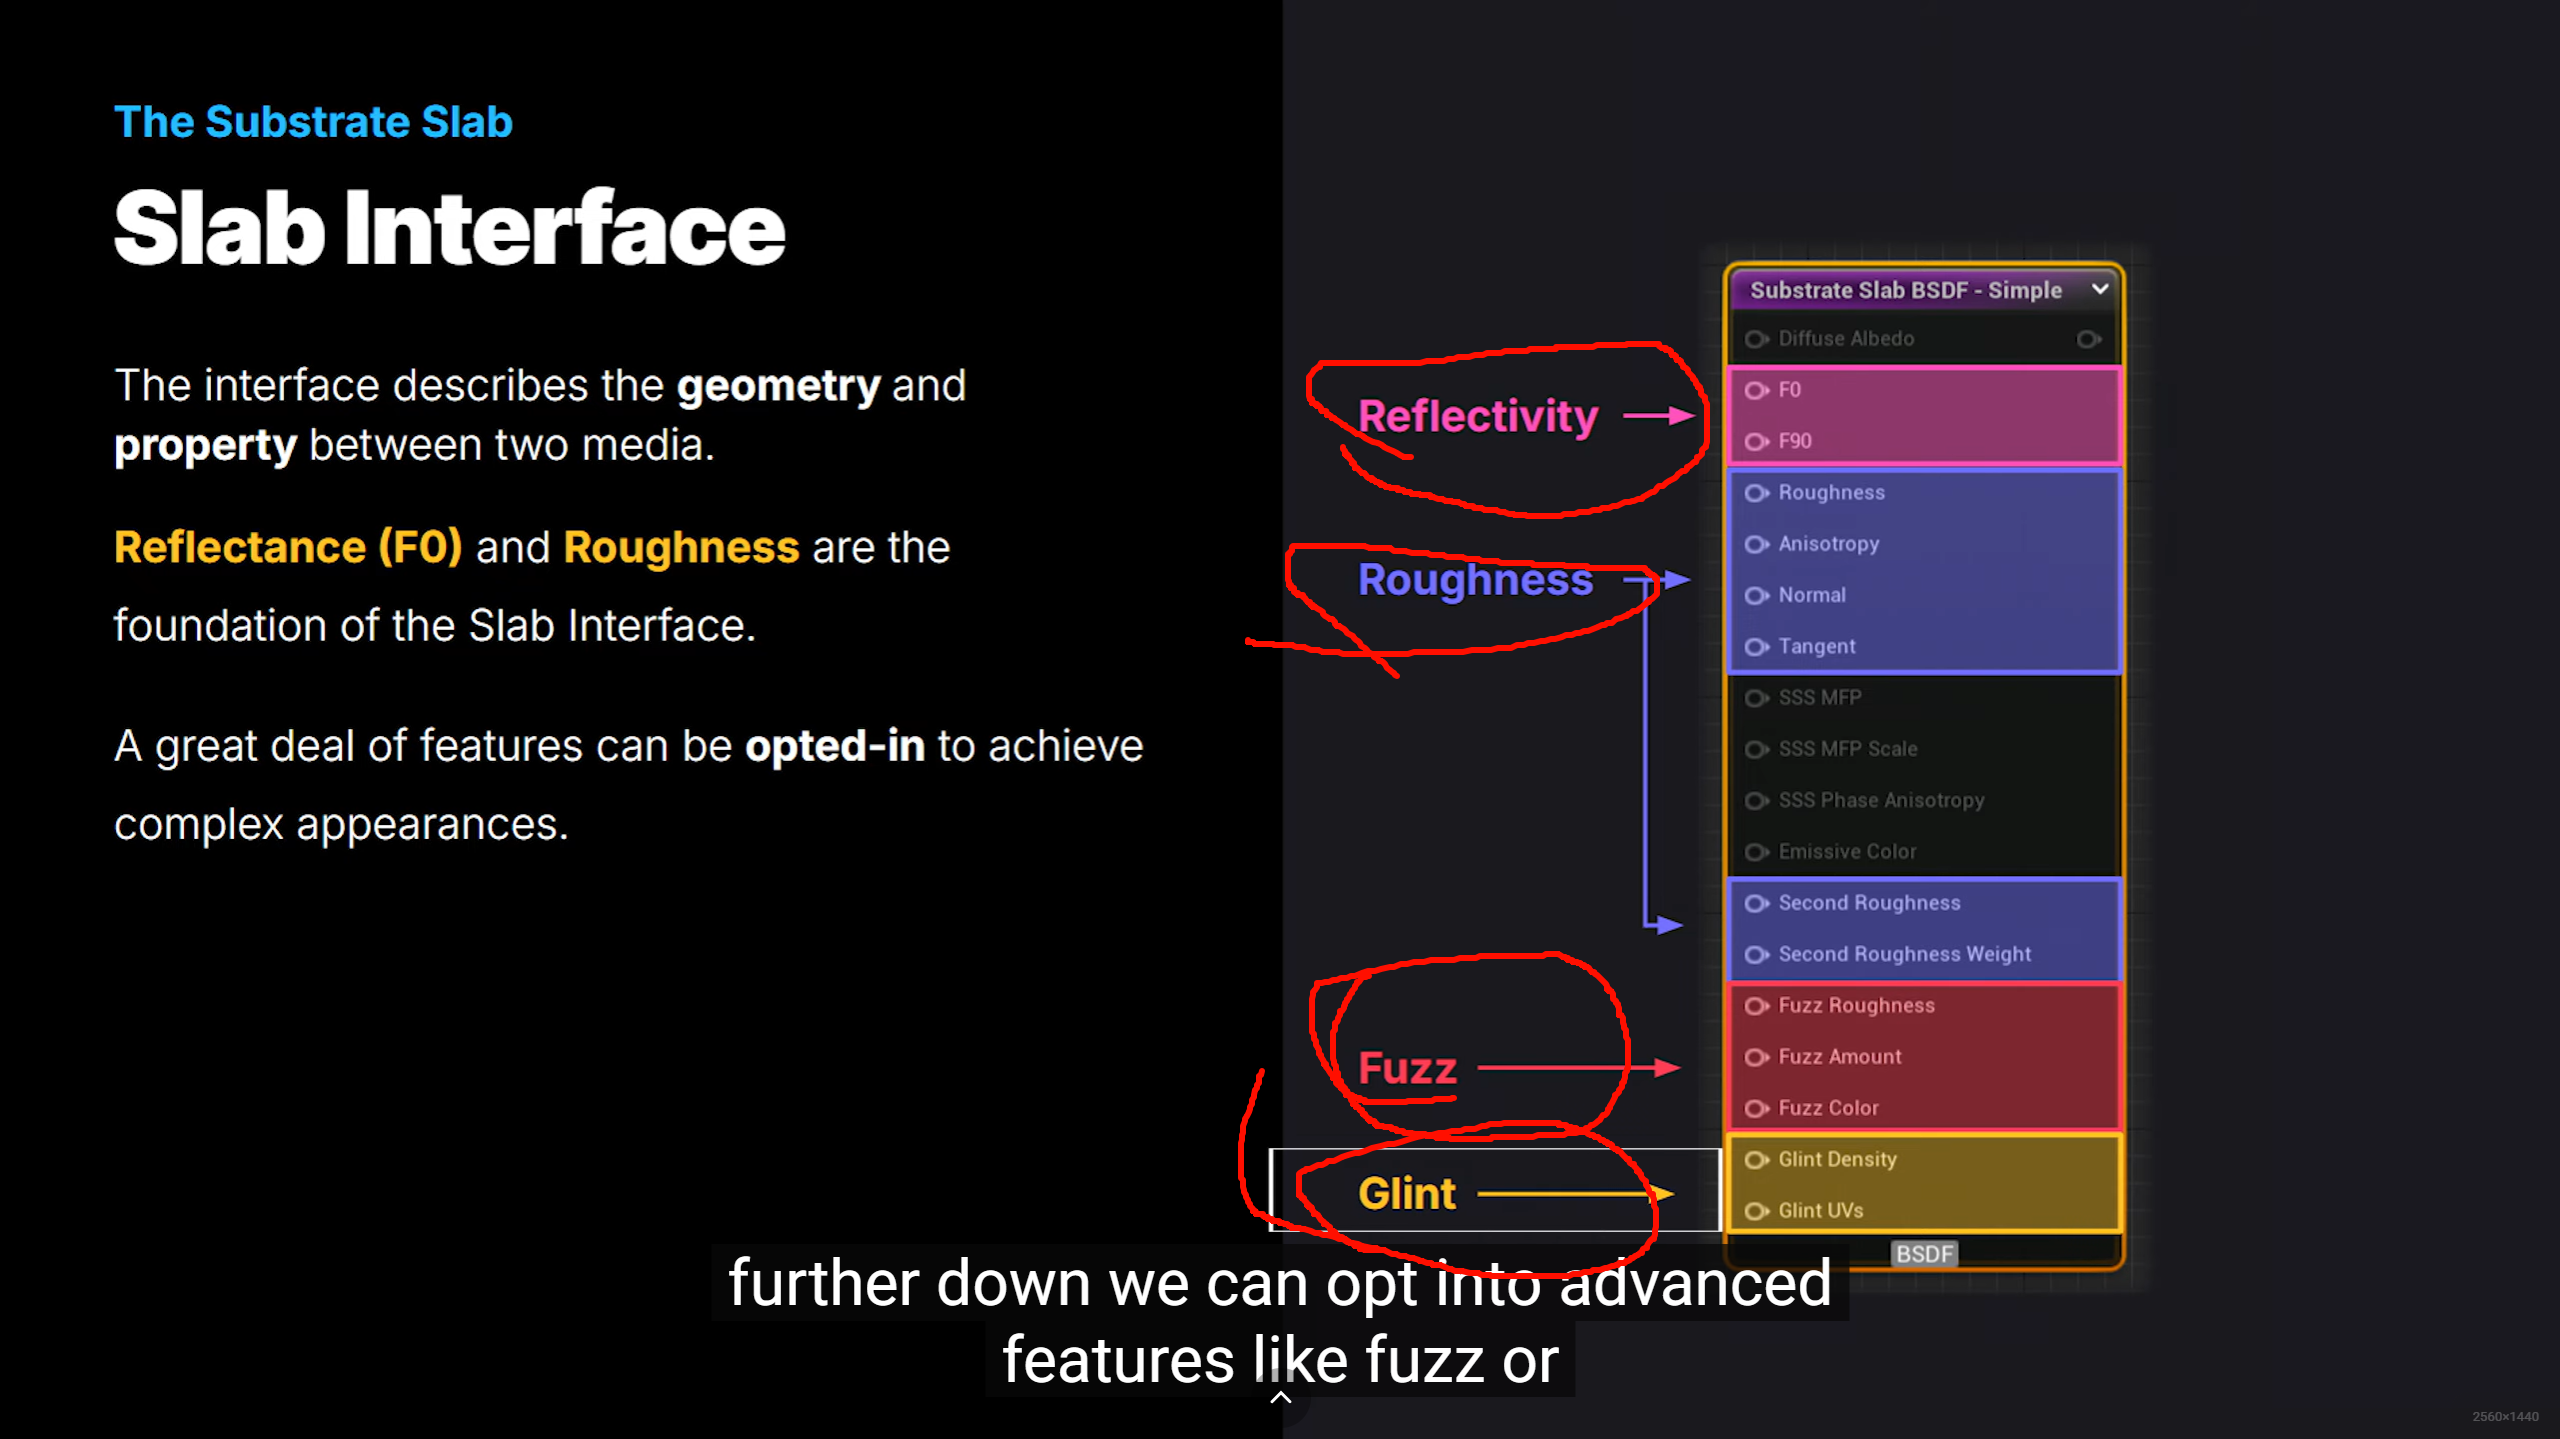Click the Second Roughness input pin

(1756, 903)
